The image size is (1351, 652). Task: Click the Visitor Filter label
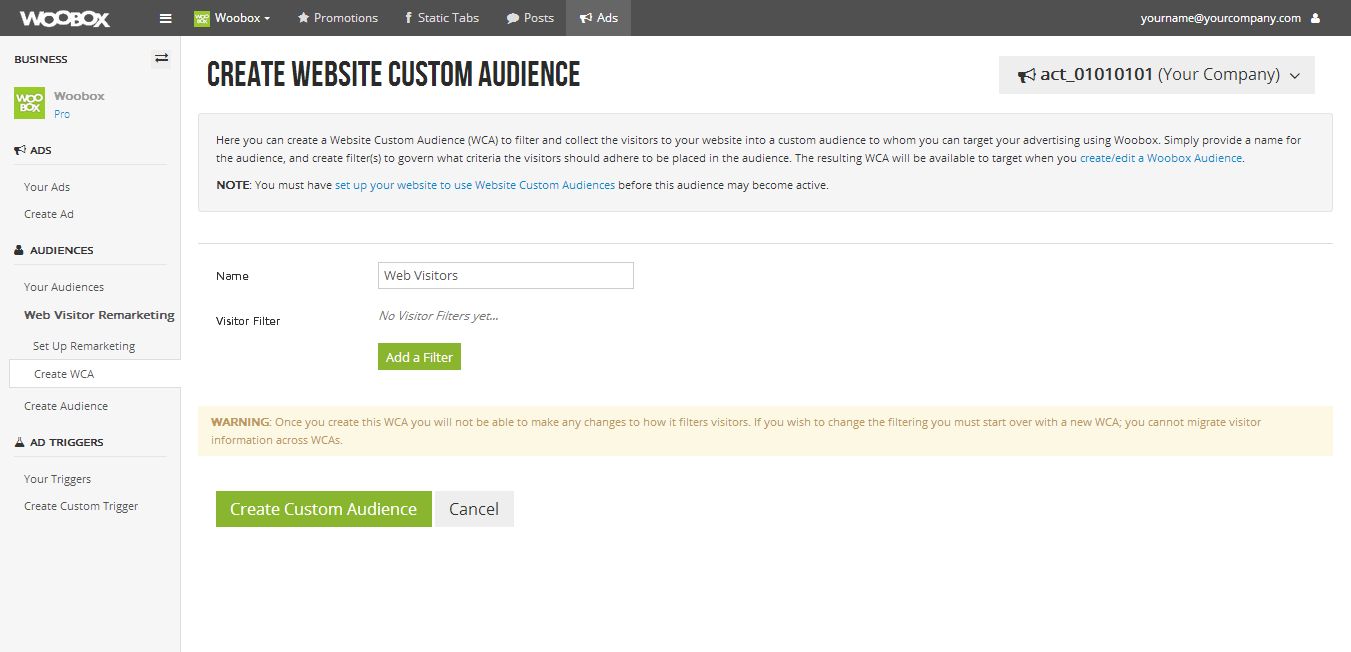pyautogui.click(x=248, y=321)
